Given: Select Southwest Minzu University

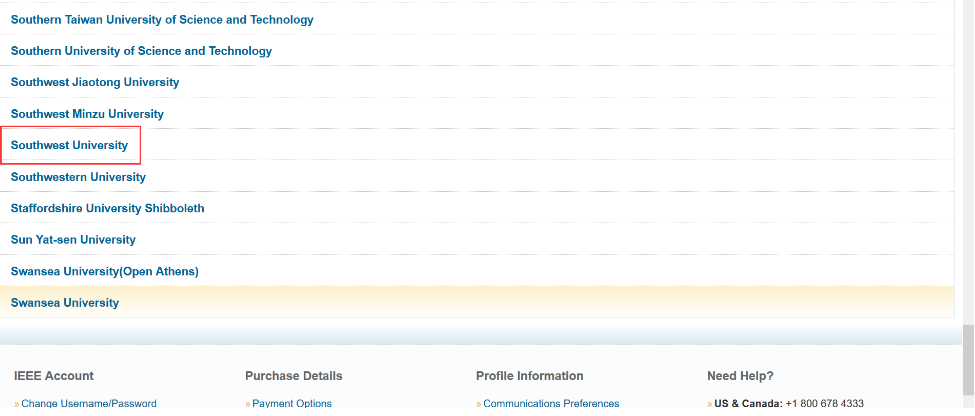Looking at the screenshot, I should [x=87, y=114].
